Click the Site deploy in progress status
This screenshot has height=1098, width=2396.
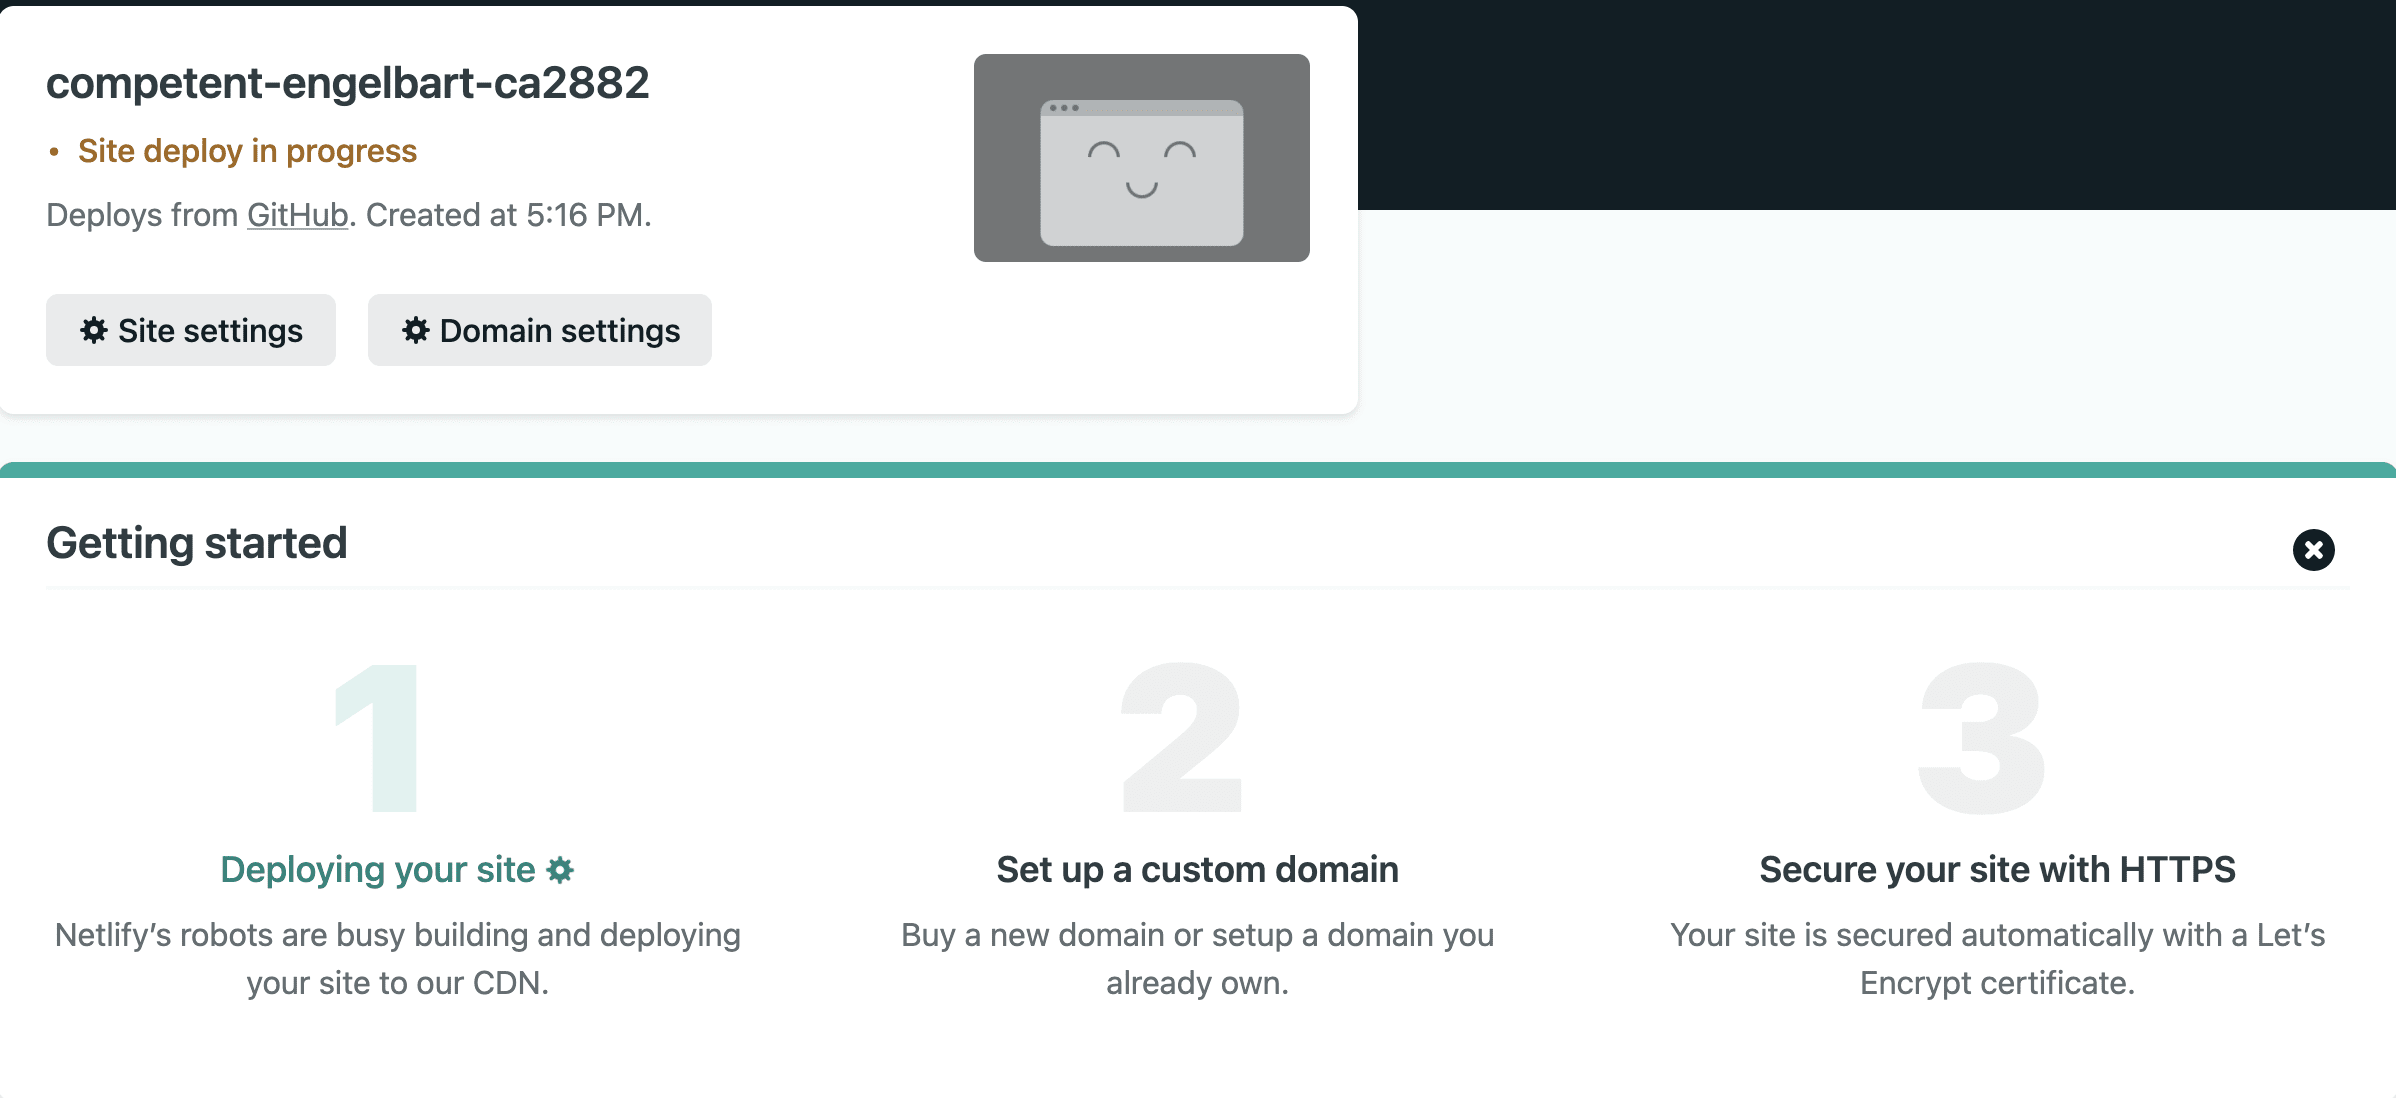[x=247, y=151]
